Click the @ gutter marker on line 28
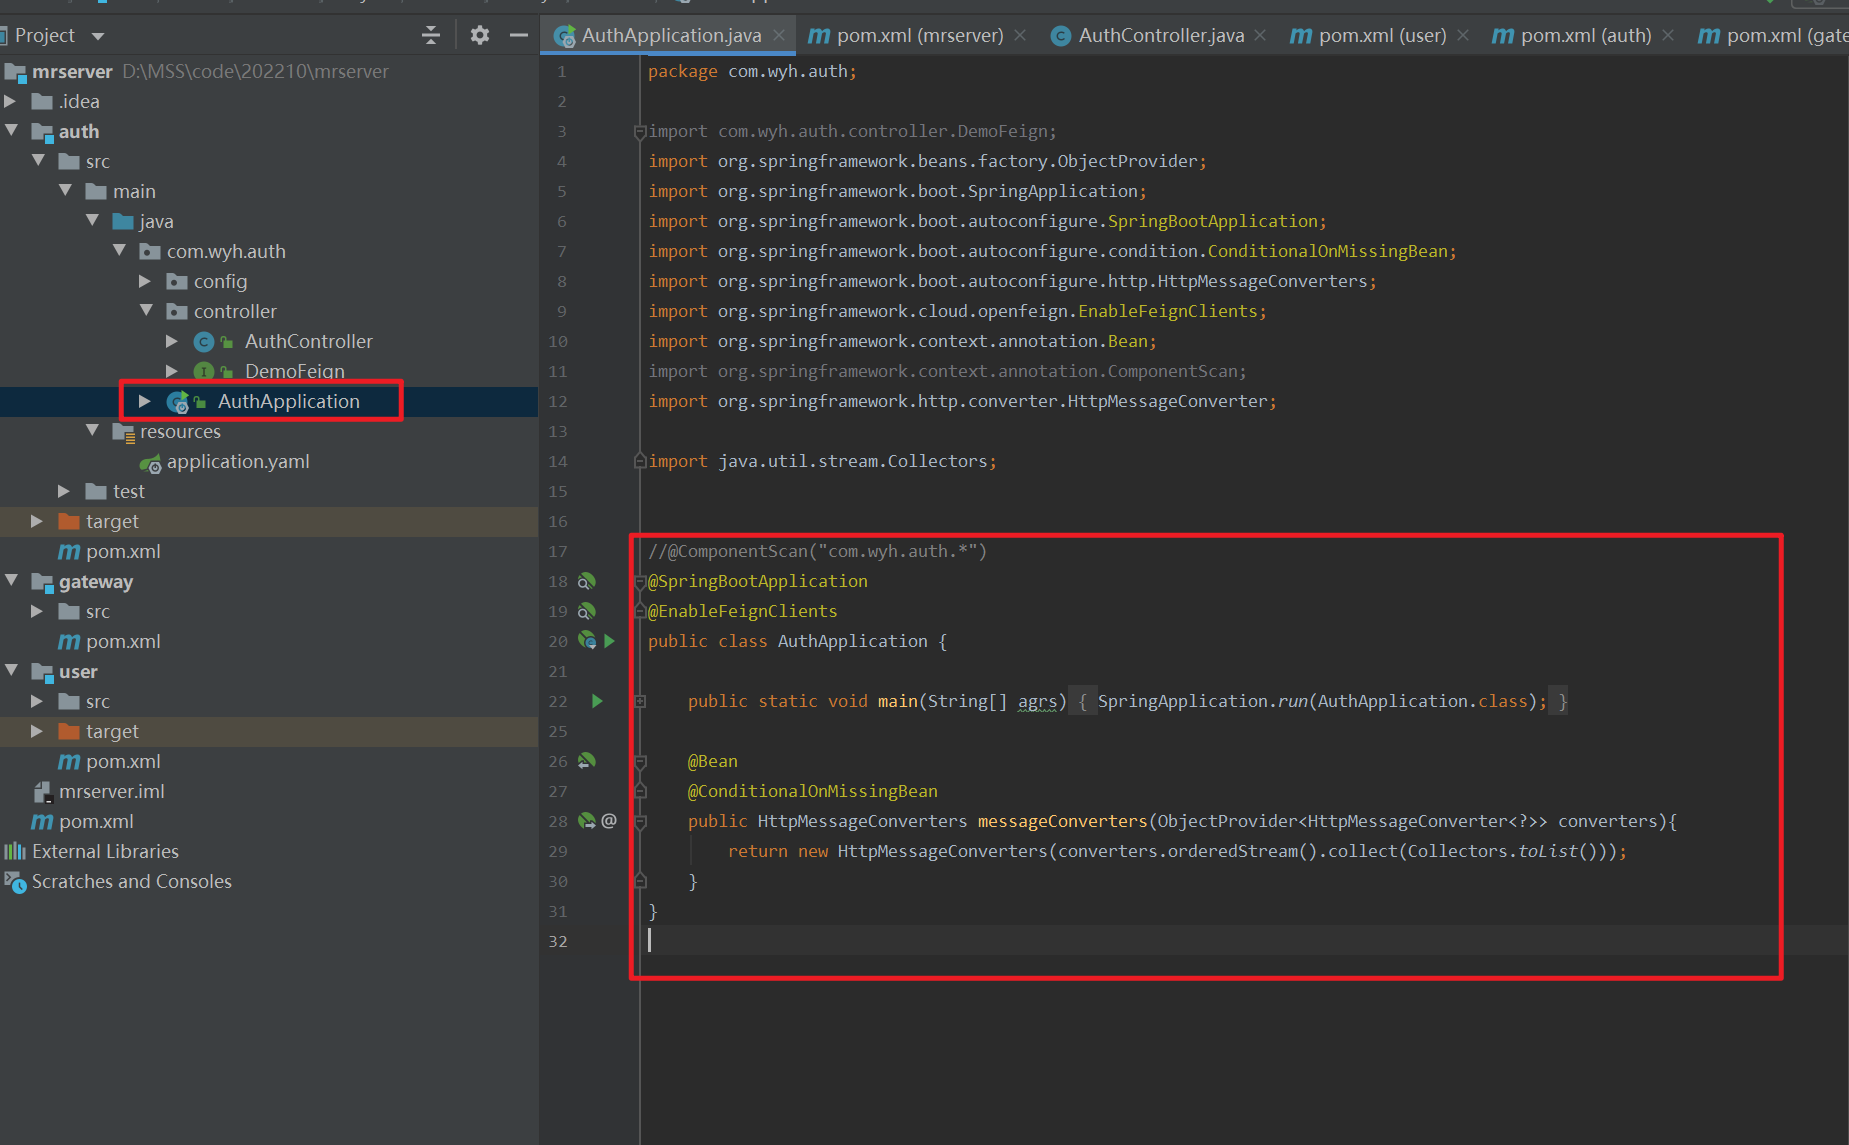 pyautogui.click(x=609, y=821)
